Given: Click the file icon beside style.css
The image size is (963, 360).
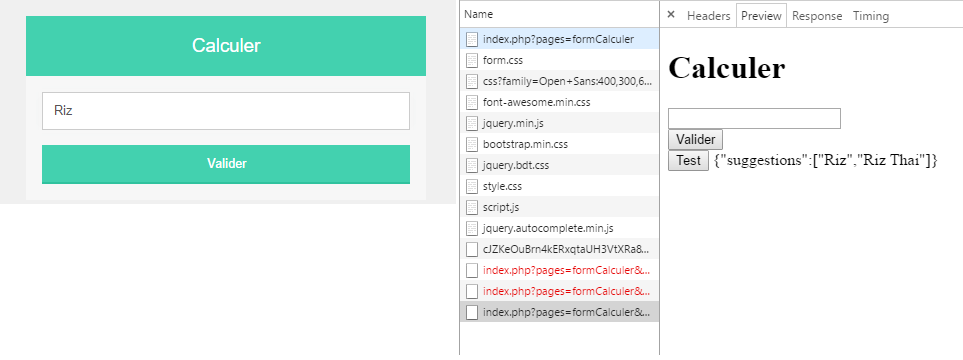Looking at the screenshot, I should pos(472,186).
